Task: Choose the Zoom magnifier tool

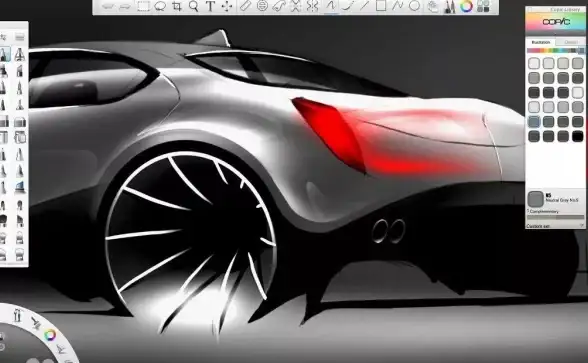Action: pos(194,6)
